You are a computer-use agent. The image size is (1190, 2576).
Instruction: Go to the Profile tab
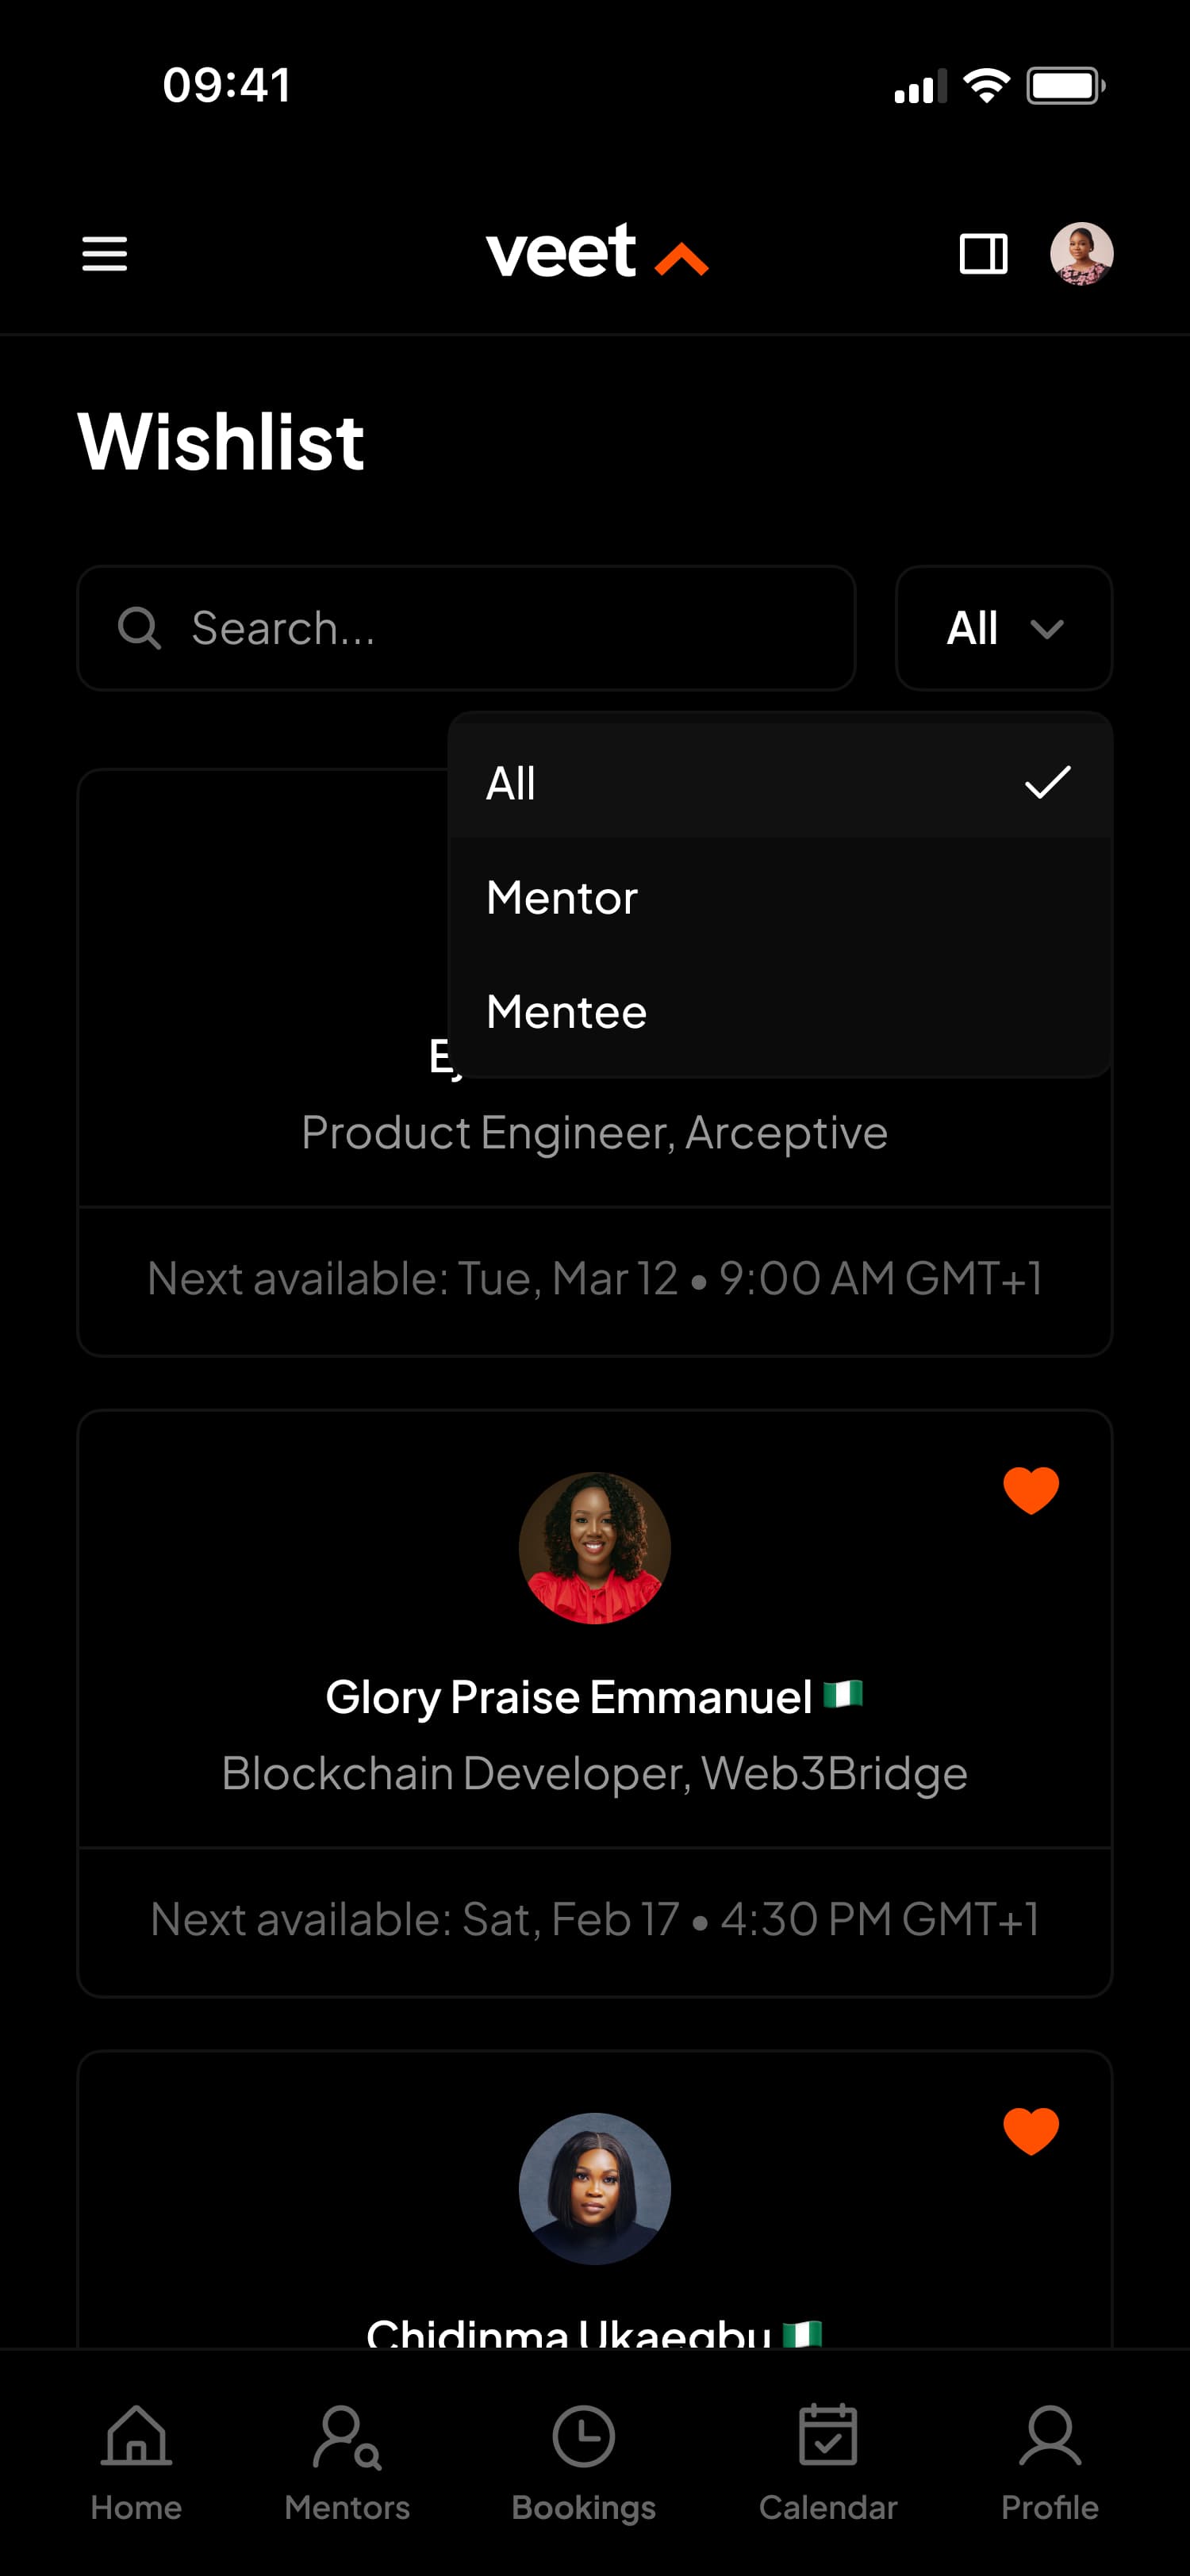click(1050, 2462)
